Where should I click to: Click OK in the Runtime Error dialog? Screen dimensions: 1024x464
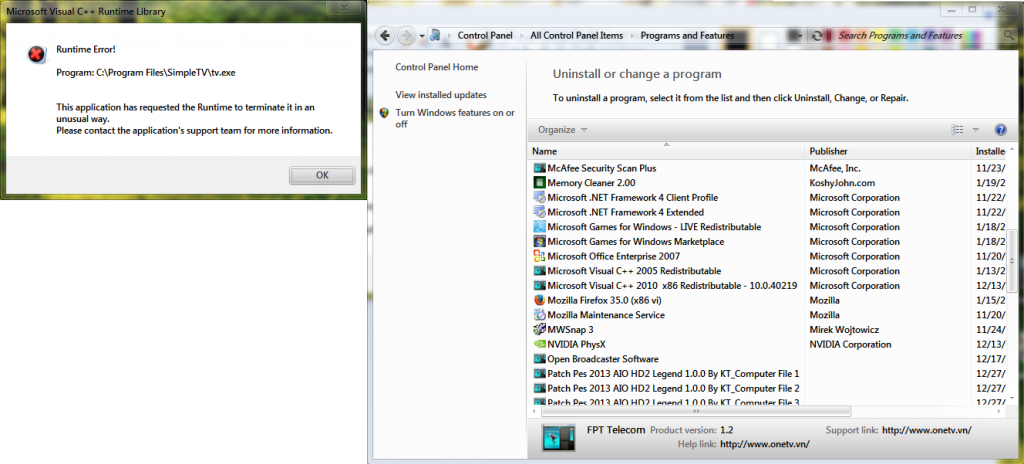tap(322, 175)
